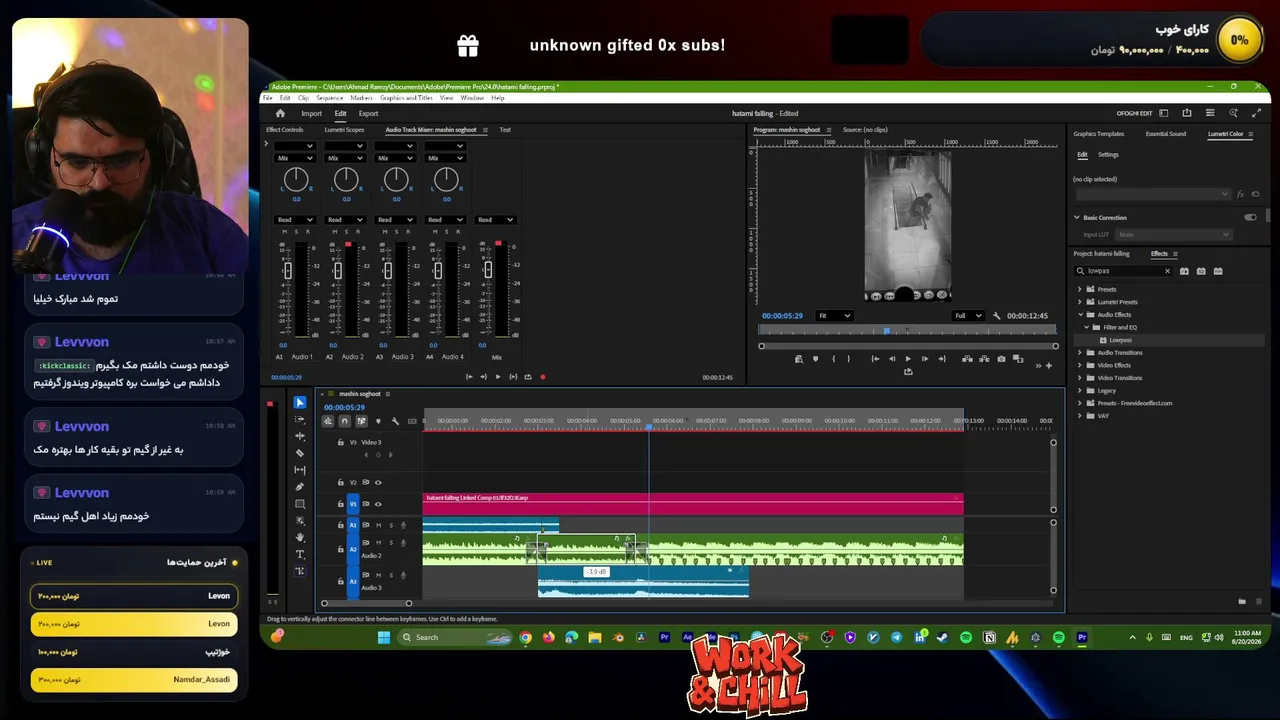Click the Audio 1 volume fader
This screenshot has width=1280, height=720.
288,271
